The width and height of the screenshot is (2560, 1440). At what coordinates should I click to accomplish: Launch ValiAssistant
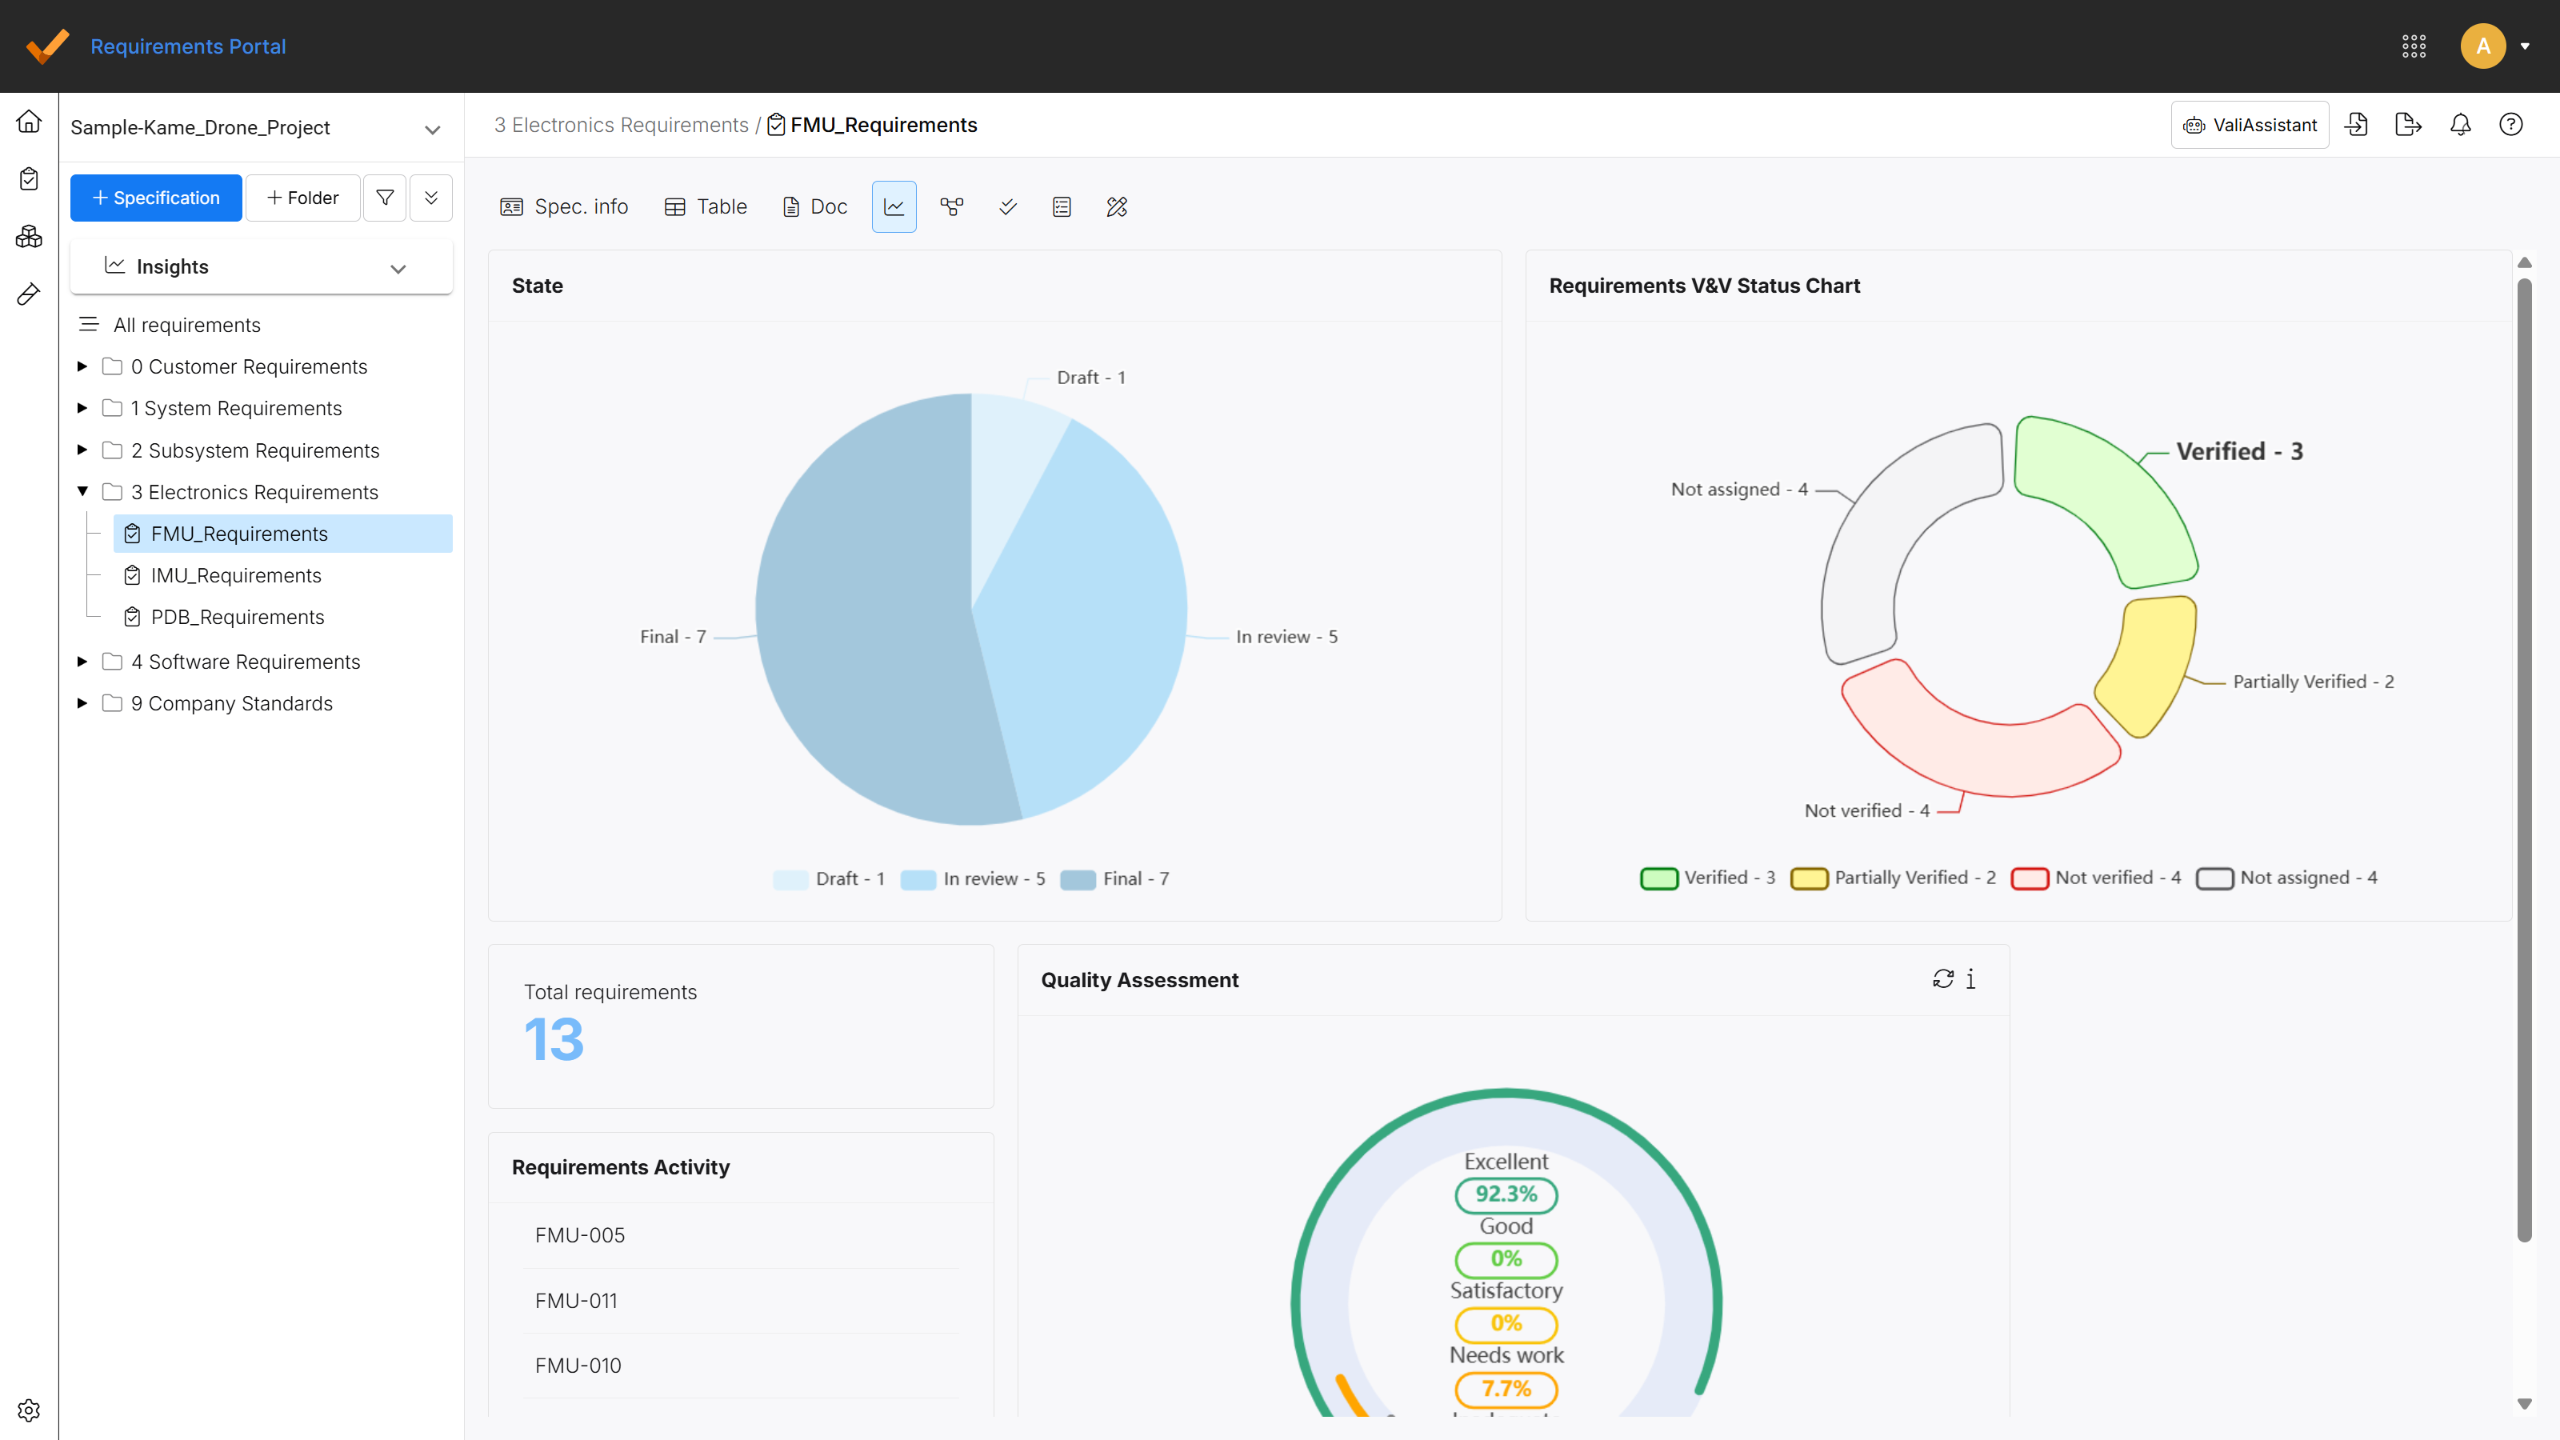pyautogui.click(x=2250, y=124)
